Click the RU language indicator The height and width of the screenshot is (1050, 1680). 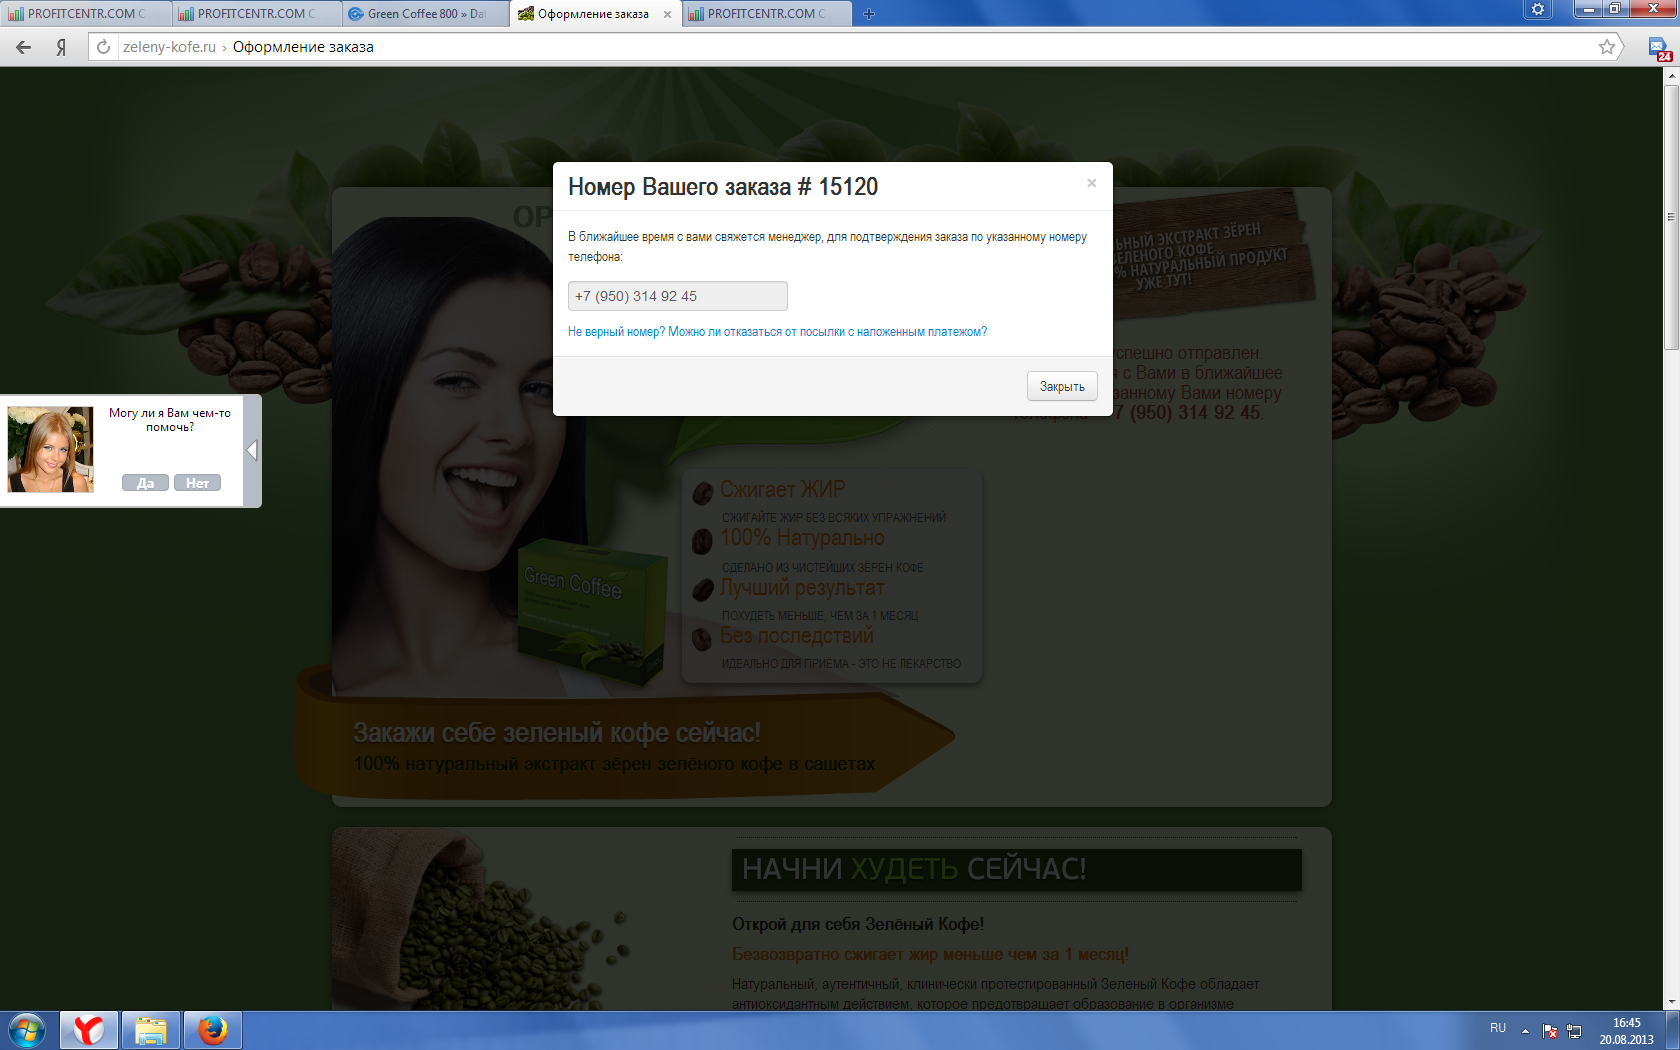(x=1498, y=1028)
